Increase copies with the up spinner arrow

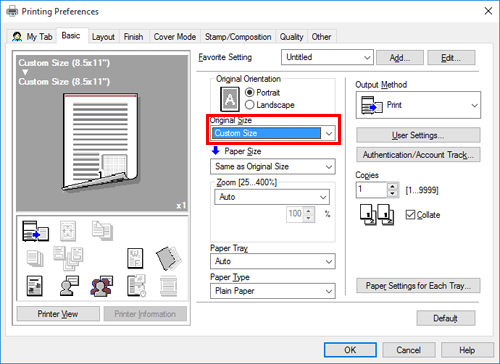tap(393, 186)
